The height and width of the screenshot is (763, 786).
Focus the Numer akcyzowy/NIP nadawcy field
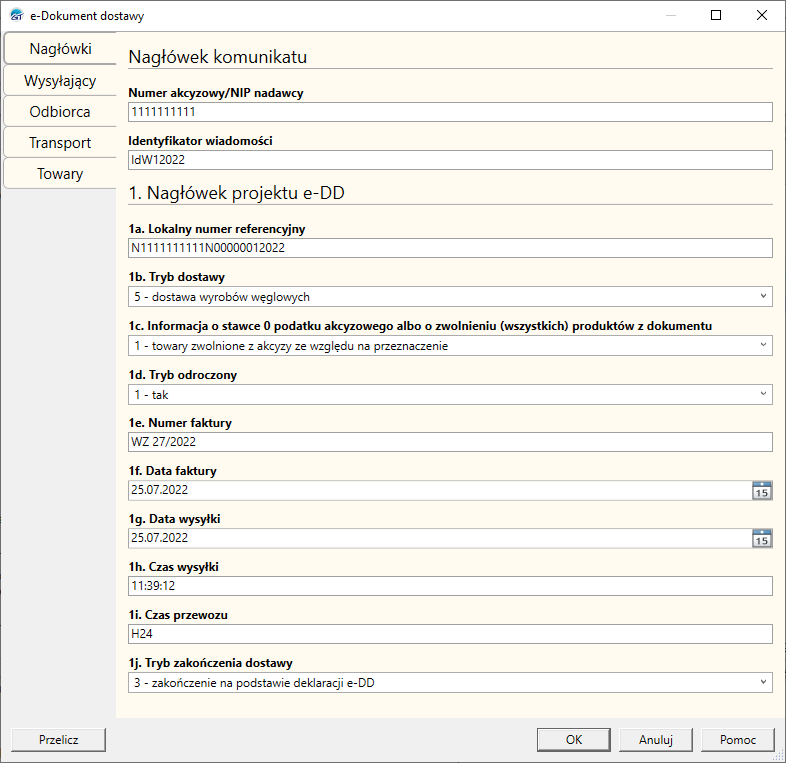450,112
